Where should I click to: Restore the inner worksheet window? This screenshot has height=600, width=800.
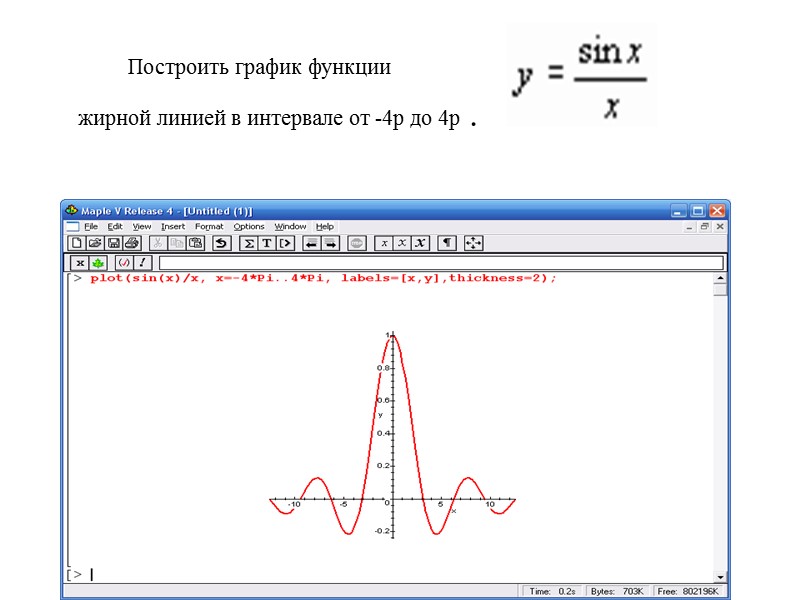(705, 227)
